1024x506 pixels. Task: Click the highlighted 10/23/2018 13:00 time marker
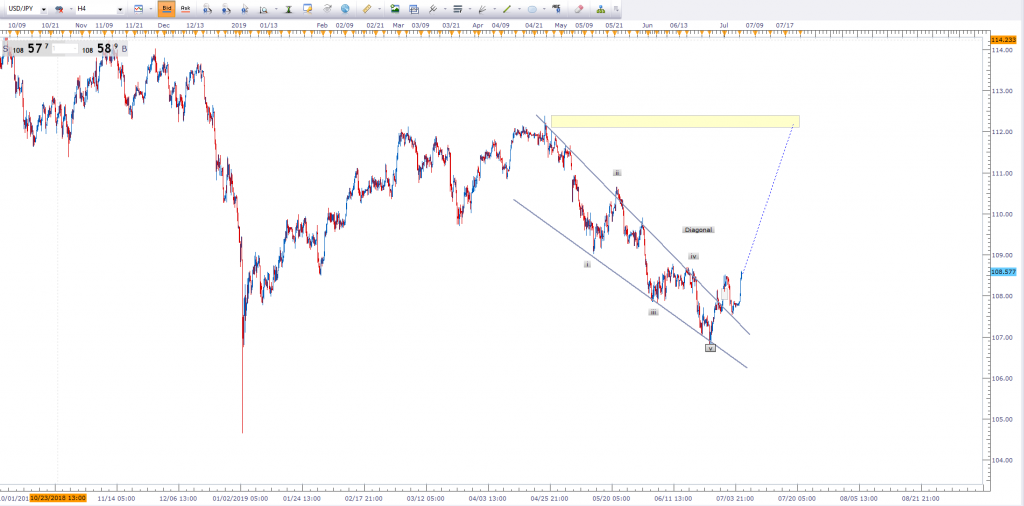57,497
